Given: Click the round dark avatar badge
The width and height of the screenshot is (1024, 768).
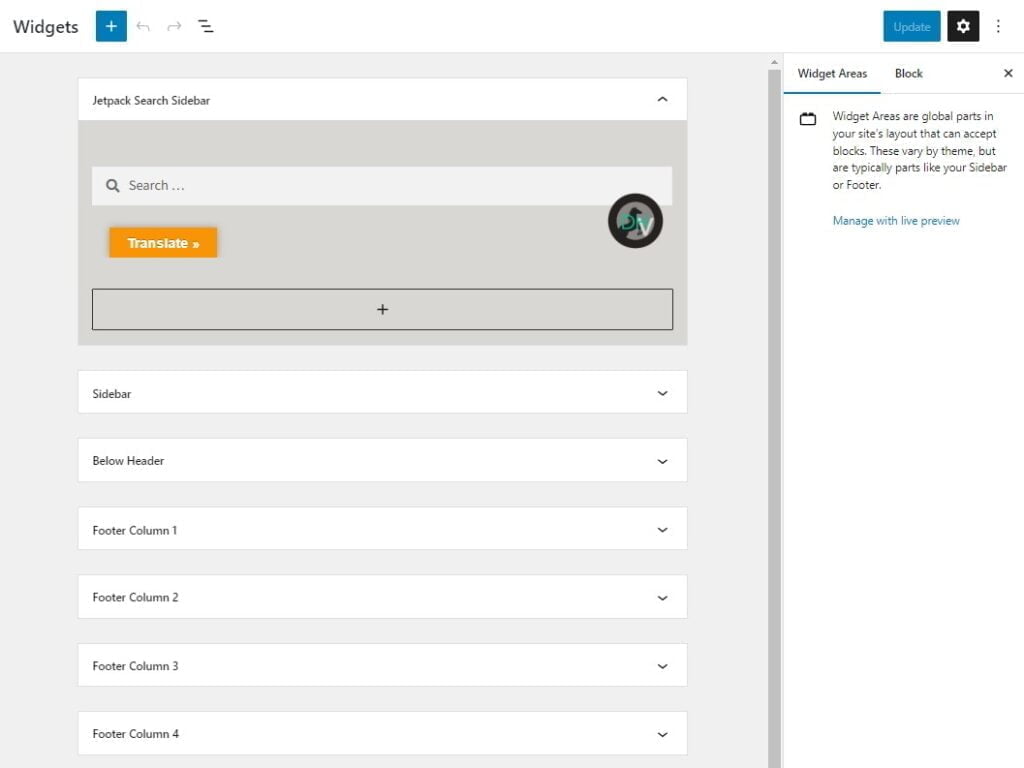Looking at the screenshot, I should coord(635,221).
